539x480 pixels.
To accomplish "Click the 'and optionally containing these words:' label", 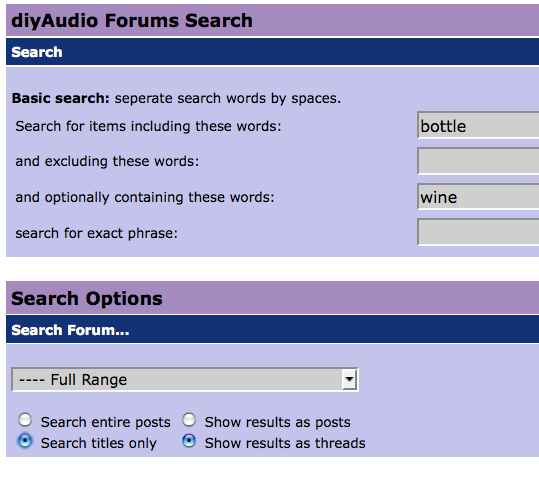I will pos(145,197).
